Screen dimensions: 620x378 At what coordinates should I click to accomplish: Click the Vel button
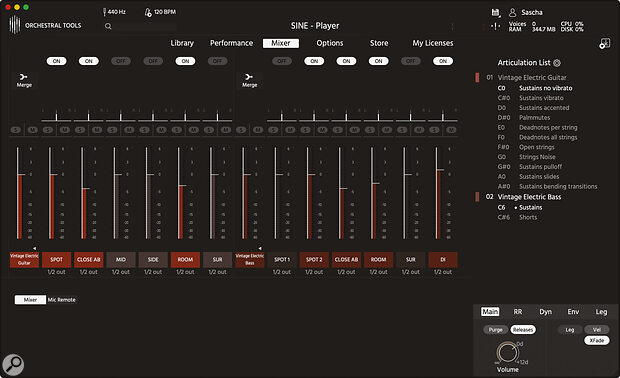(597, 330)
